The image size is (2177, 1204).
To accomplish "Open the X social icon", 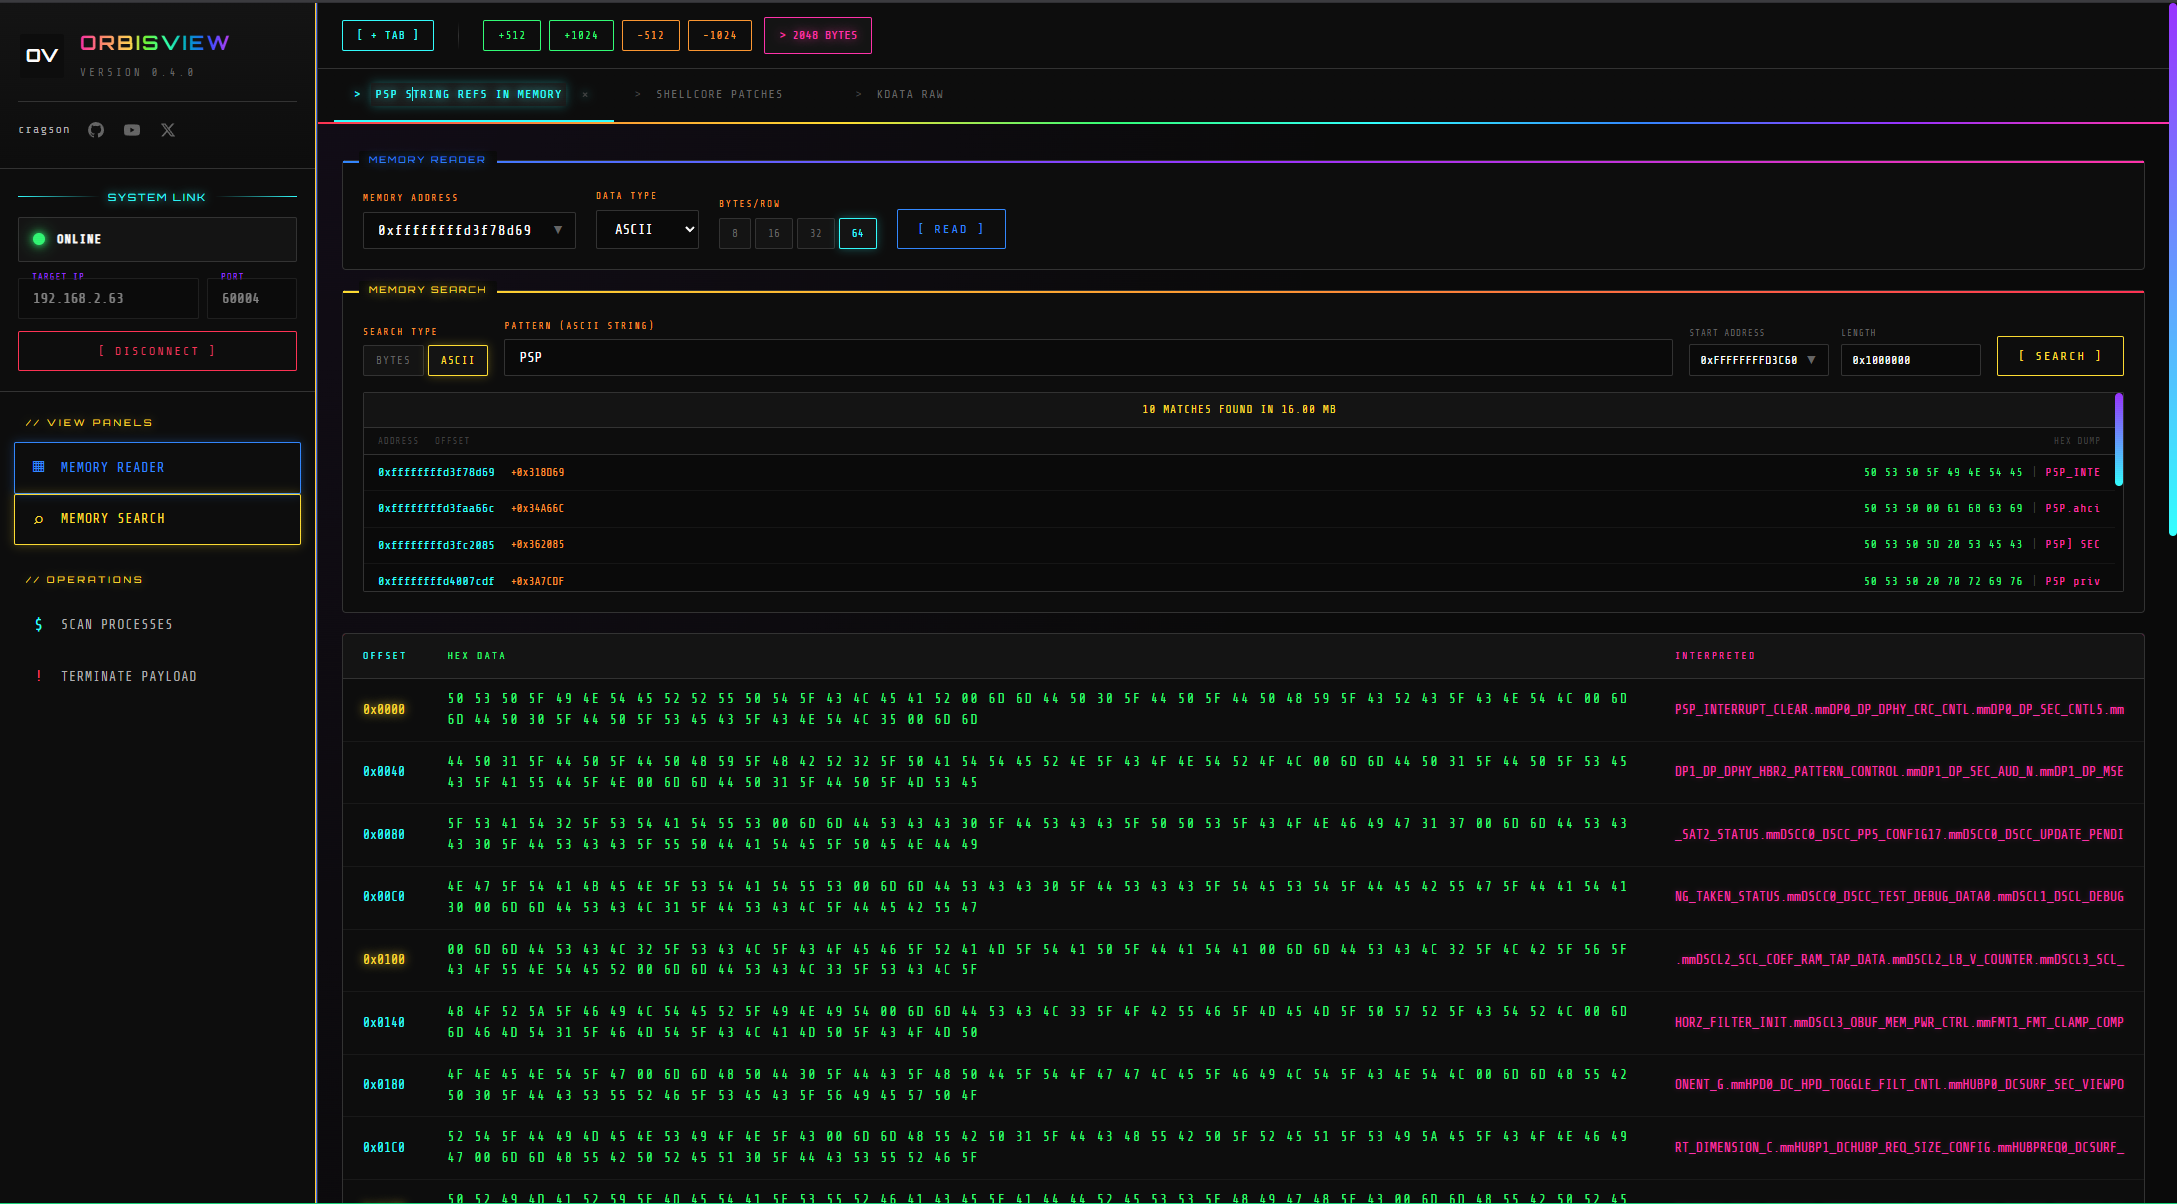I will (x=168, y=130).
